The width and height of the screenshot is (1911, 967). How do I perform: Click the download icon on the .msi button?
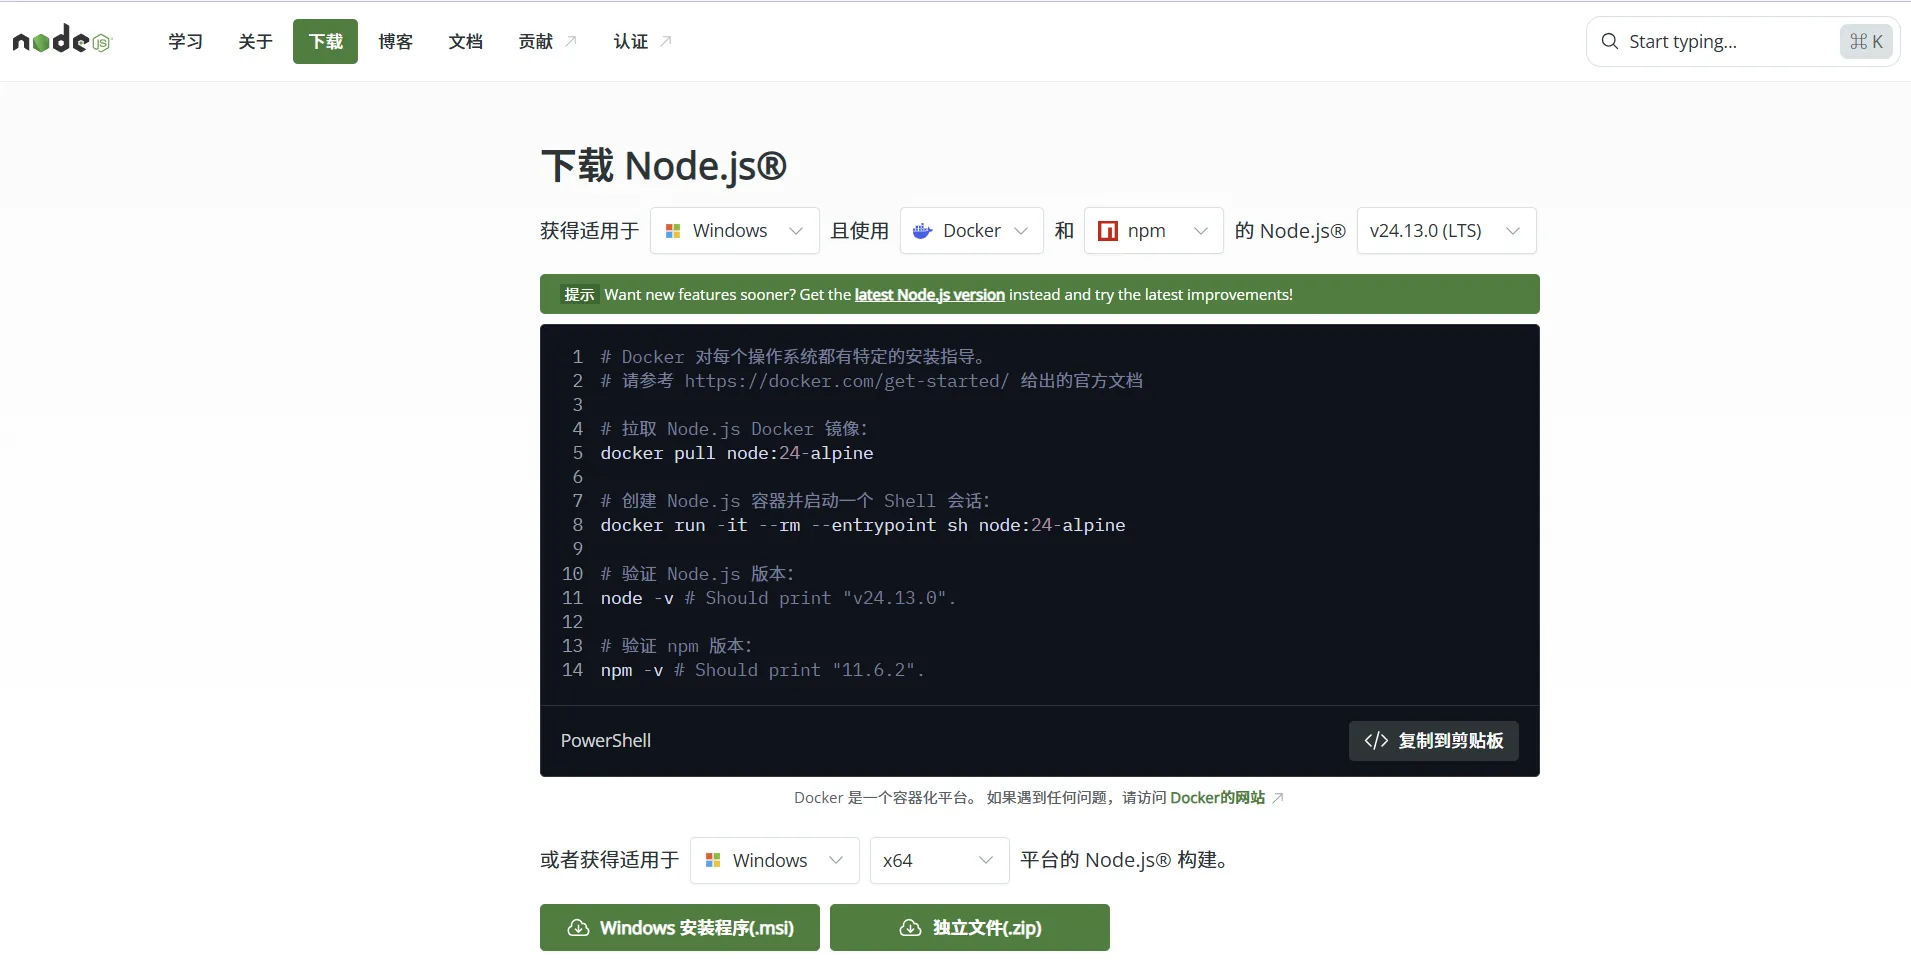coord(577,927)
